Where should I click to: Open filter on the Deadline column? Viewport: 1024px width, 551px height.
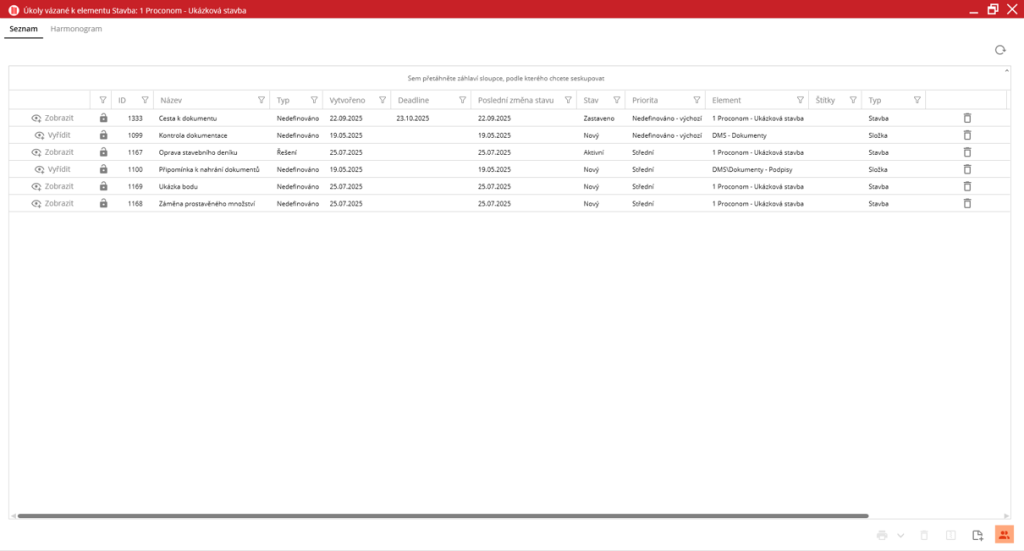(462, 100)
